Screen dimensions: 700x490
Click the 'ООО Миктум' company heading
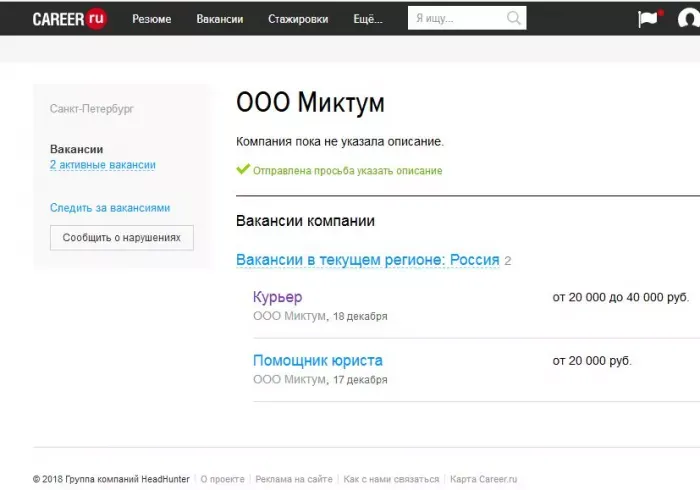[x=310, y=102]
